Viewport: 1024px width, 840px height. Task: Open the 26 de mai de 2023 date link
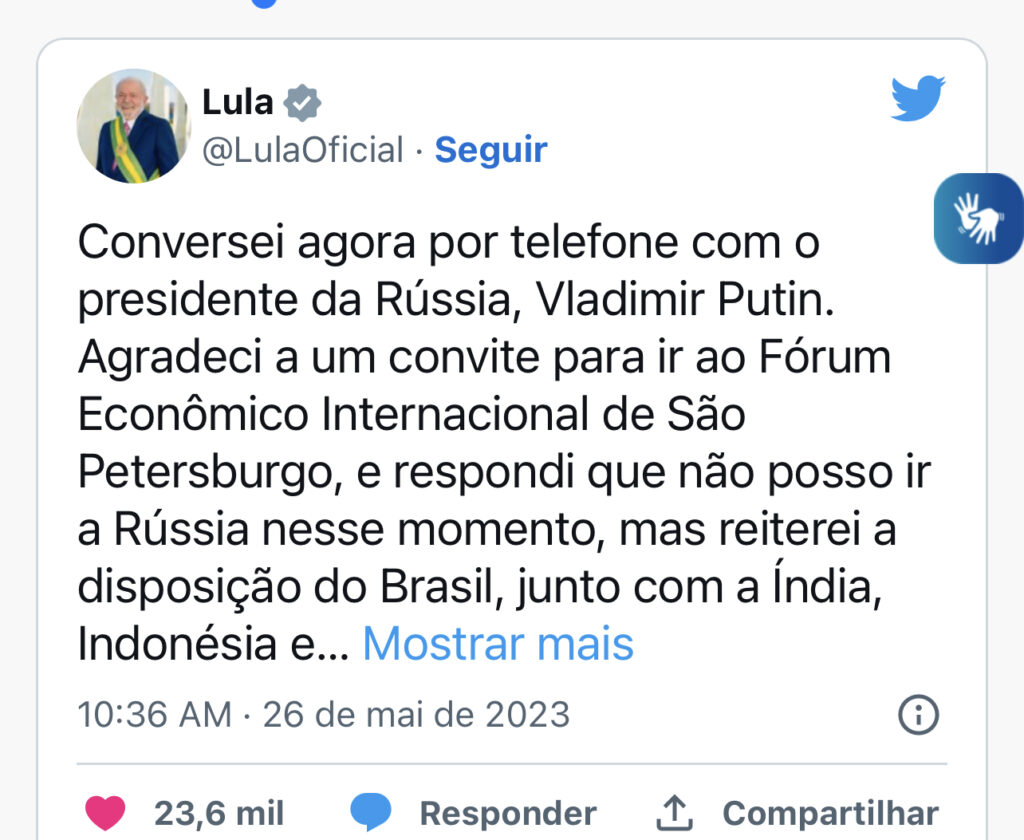[416, 715]
